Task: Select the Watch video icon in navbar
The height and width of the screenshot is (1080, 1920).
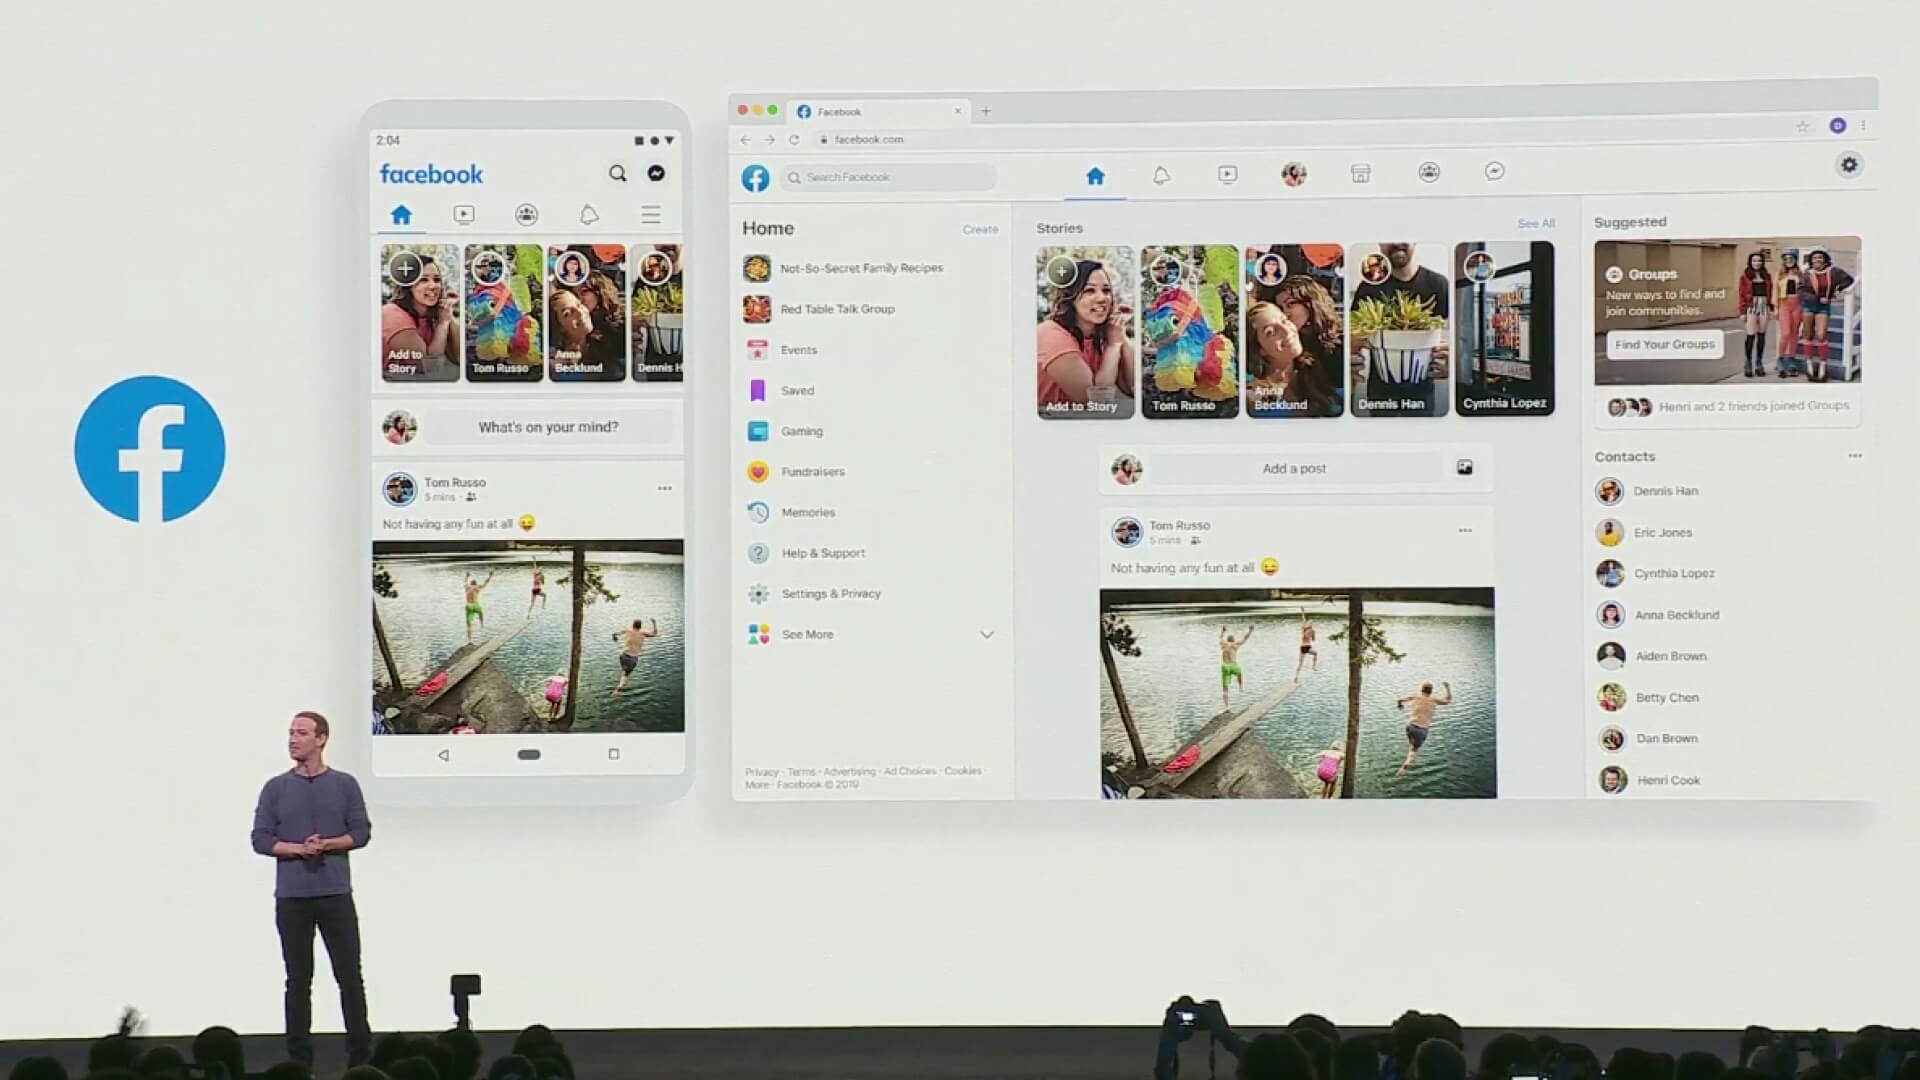Action: coord(1226,173)
